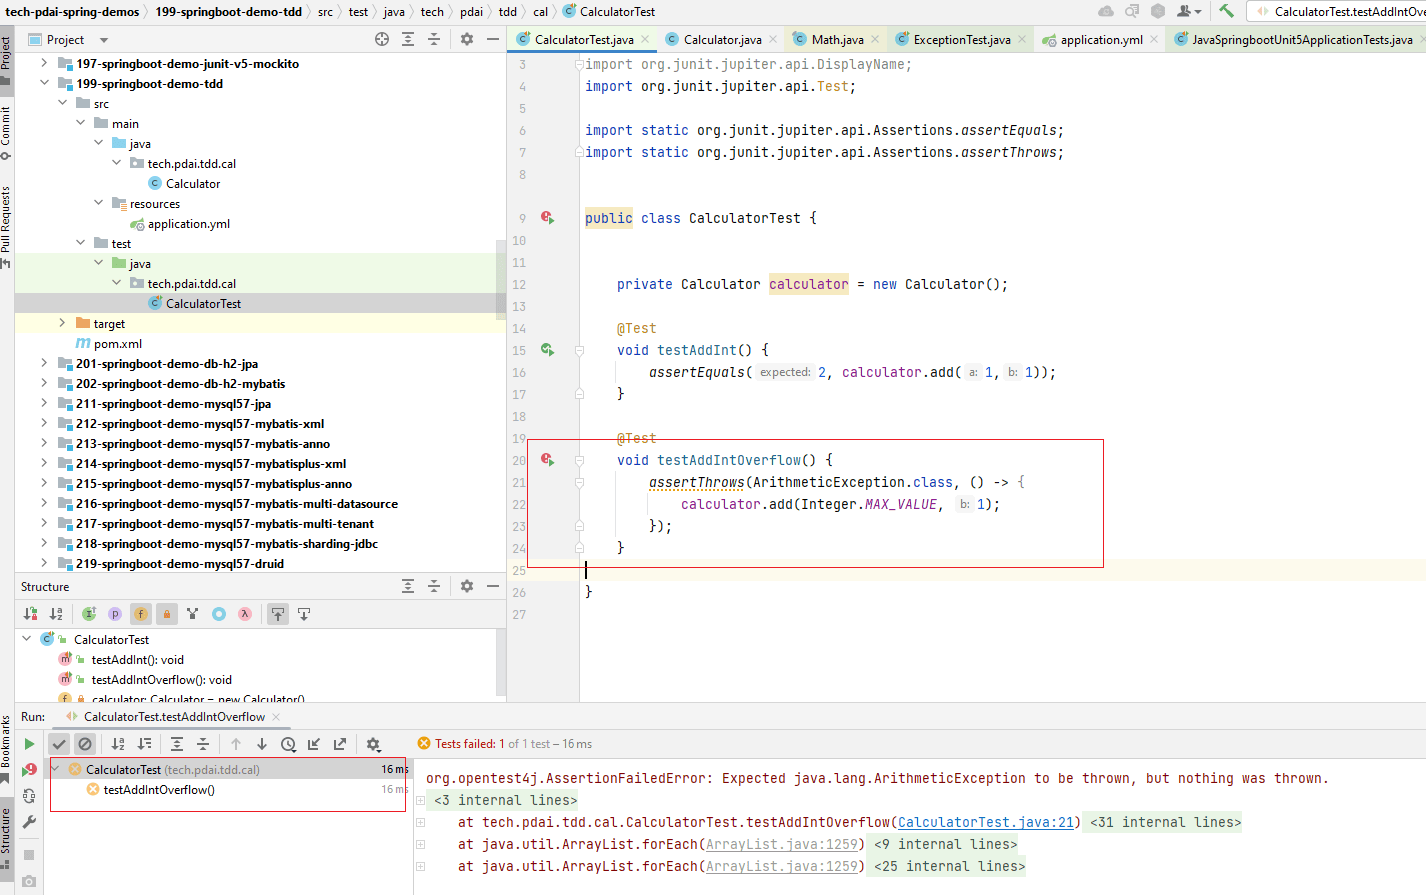Open test history clock icon
Screen dimensions: 1426x895
click(x=288, y=744)
